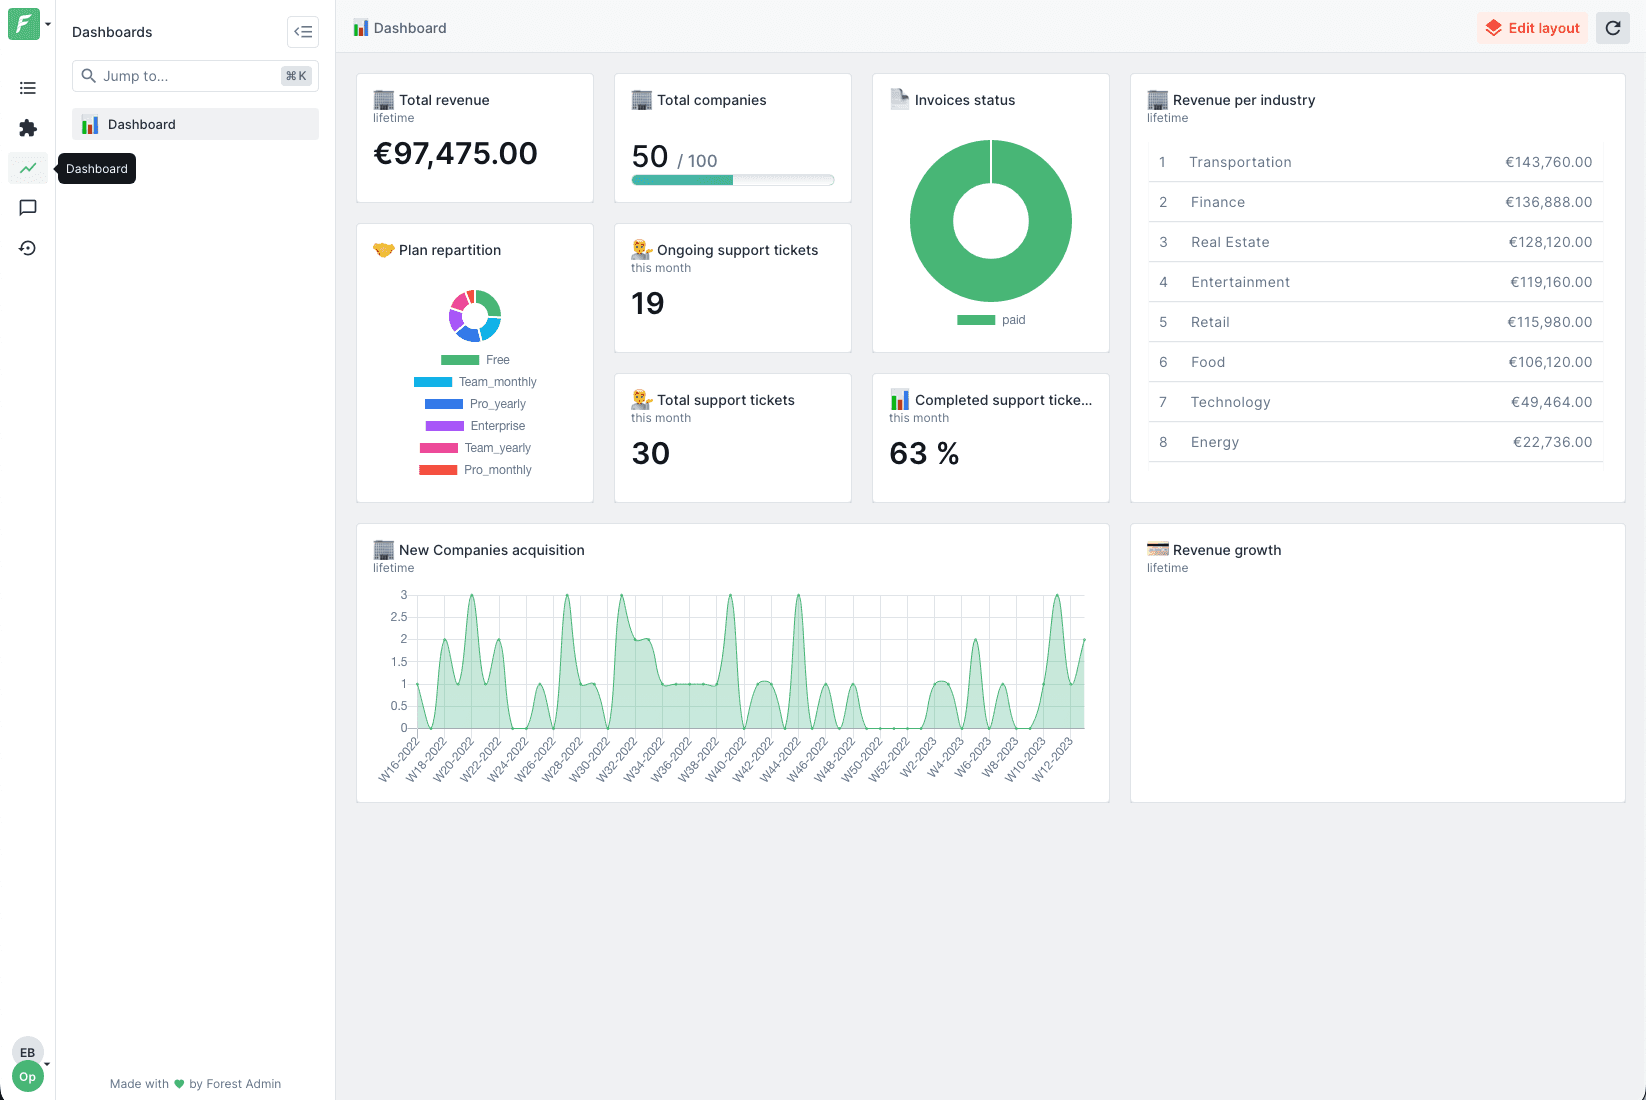The height and width of the screenshot is (1100, 1646).
Task: Expand the project switcher arrow
Action: click(48, 24)
